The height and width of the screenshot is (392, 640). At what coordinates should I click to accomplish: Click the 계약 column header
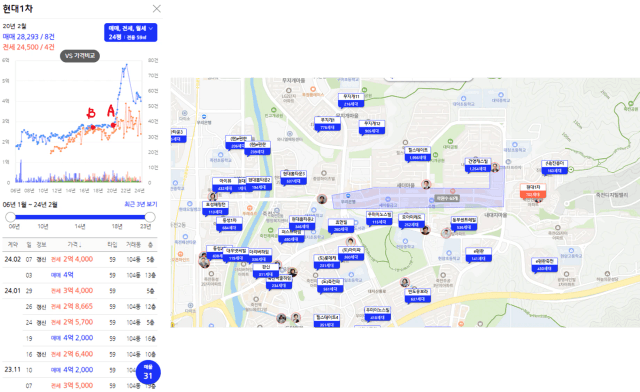pyautogui.click(x=13, y=245)
